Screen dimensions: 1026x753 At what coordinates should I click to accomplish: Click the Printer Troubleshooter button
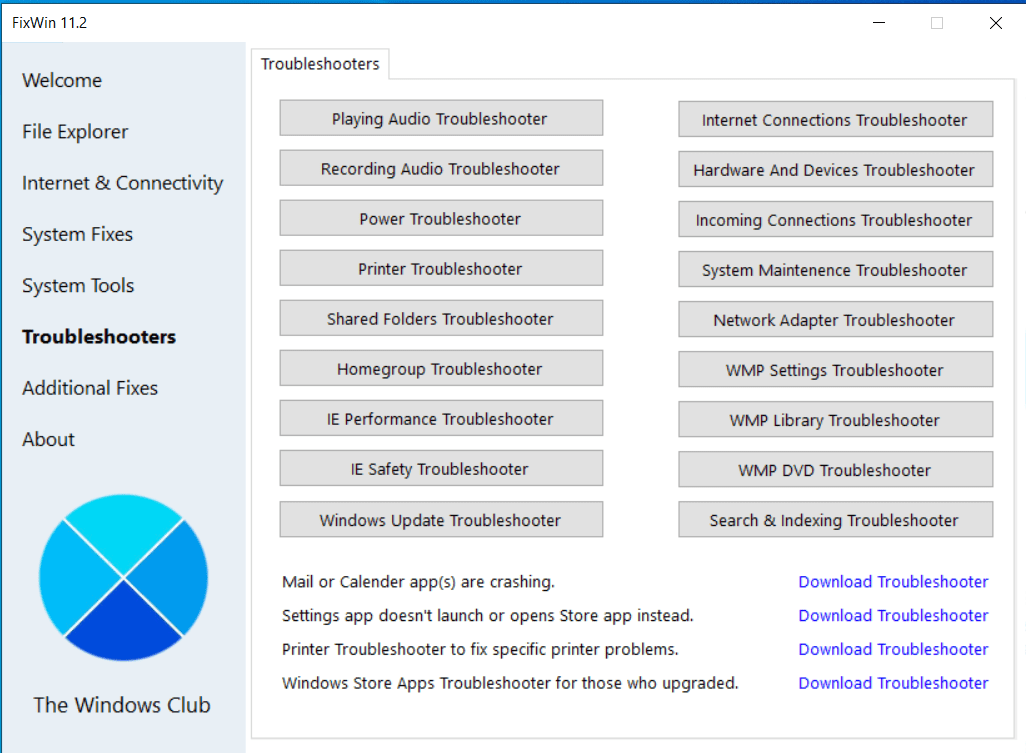coord(441,268)
